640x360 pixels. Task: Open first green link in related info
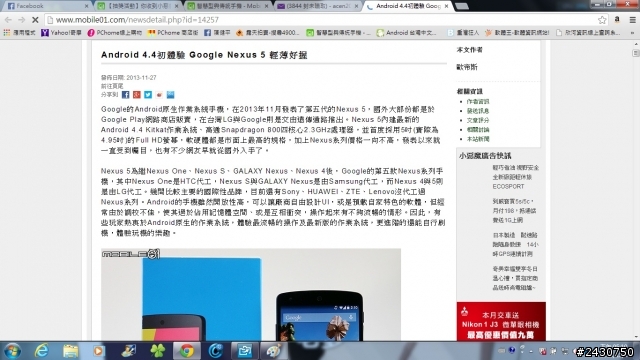coord(478,101)
